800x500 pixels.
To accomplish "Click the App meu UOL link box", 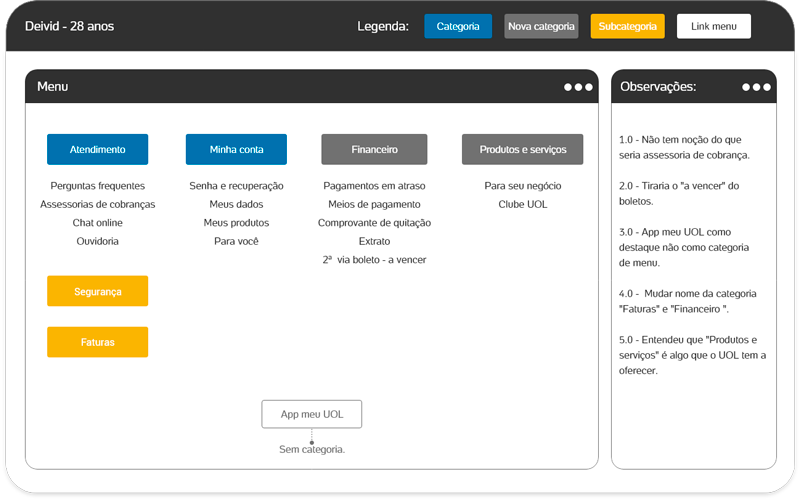I will point(311,414).
